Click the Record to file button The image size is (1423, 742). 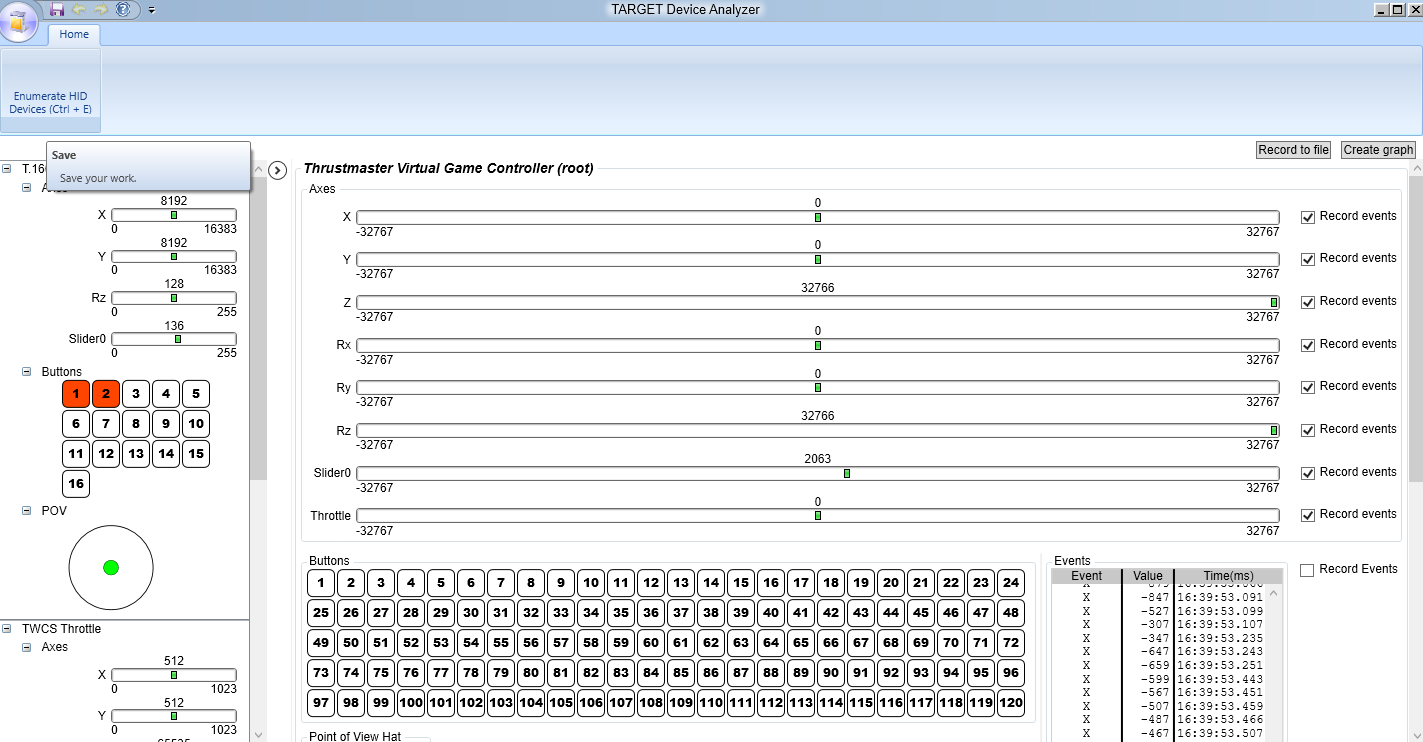coord(1293,150)
